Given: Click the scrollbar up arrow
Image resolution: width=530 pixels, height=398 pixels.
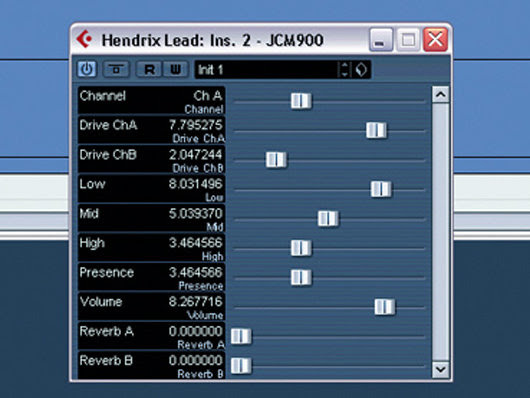Looking at the screenshot, I should coord(440,95).
